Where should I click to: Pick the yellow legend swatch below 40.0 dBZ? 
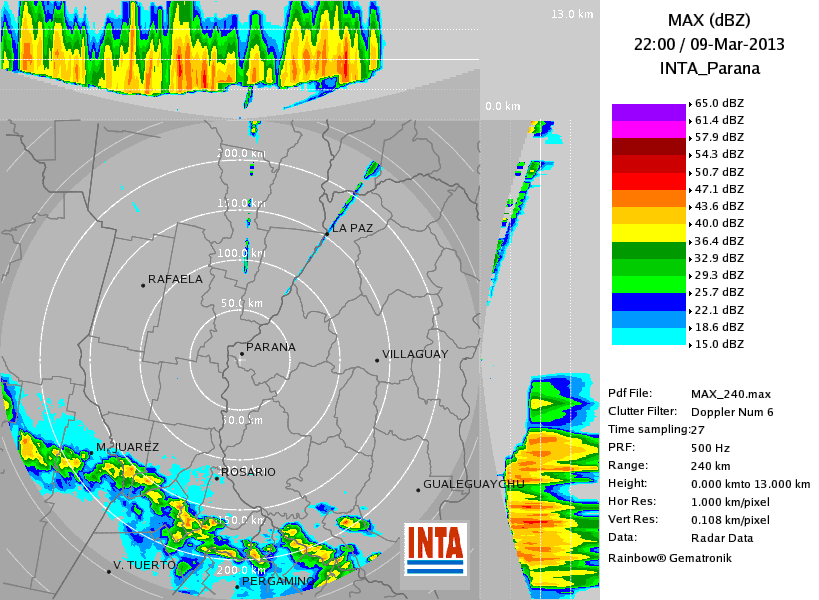(649, 232)
